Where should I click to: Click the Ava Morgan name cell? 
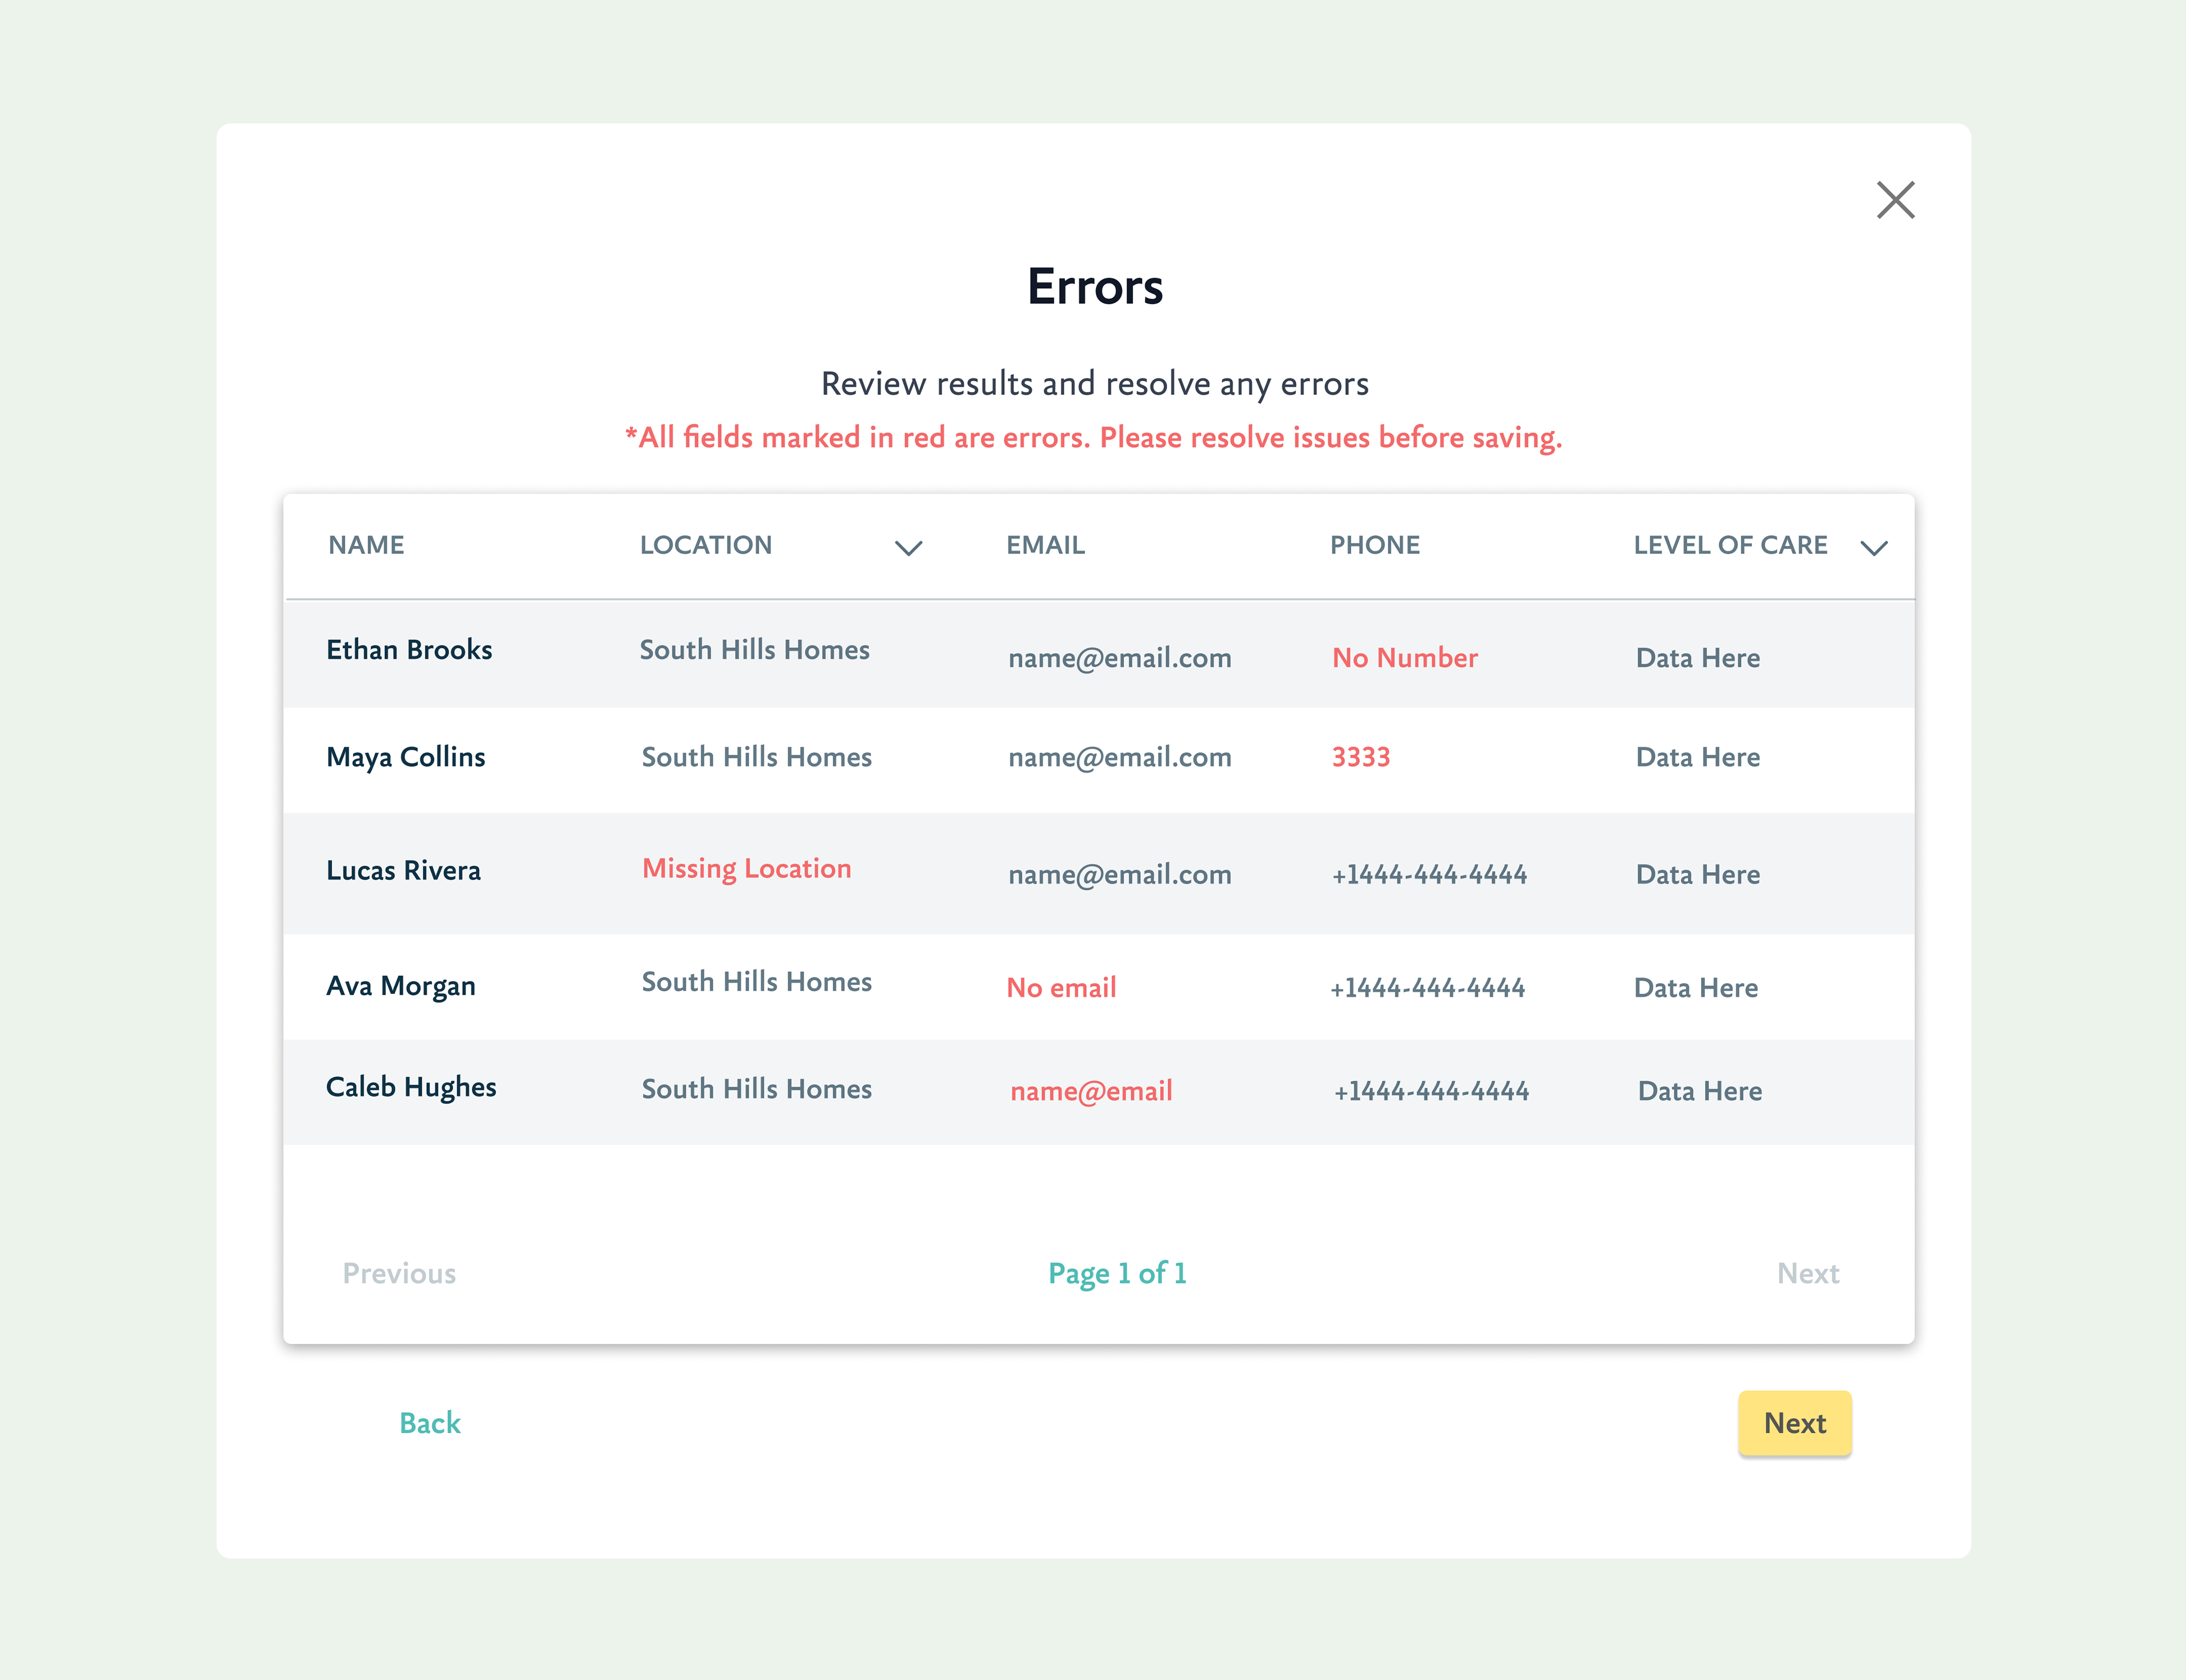coord(400,986)
